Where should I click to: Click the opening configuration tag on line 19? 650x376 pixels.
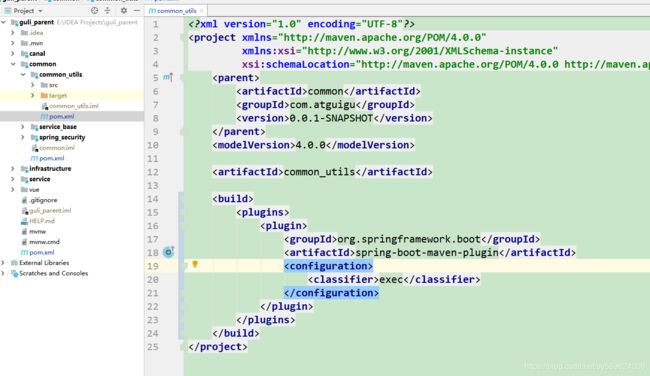(x=328, y=266)
